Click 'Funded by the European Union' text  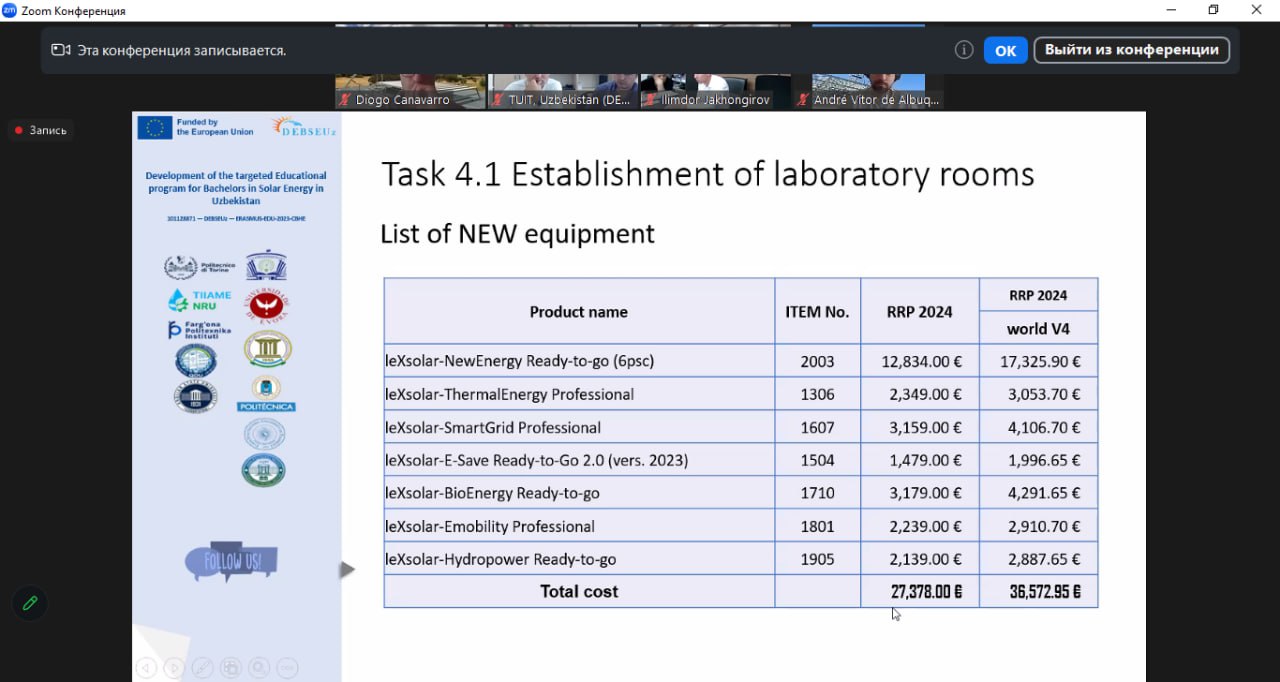(215, 127)
